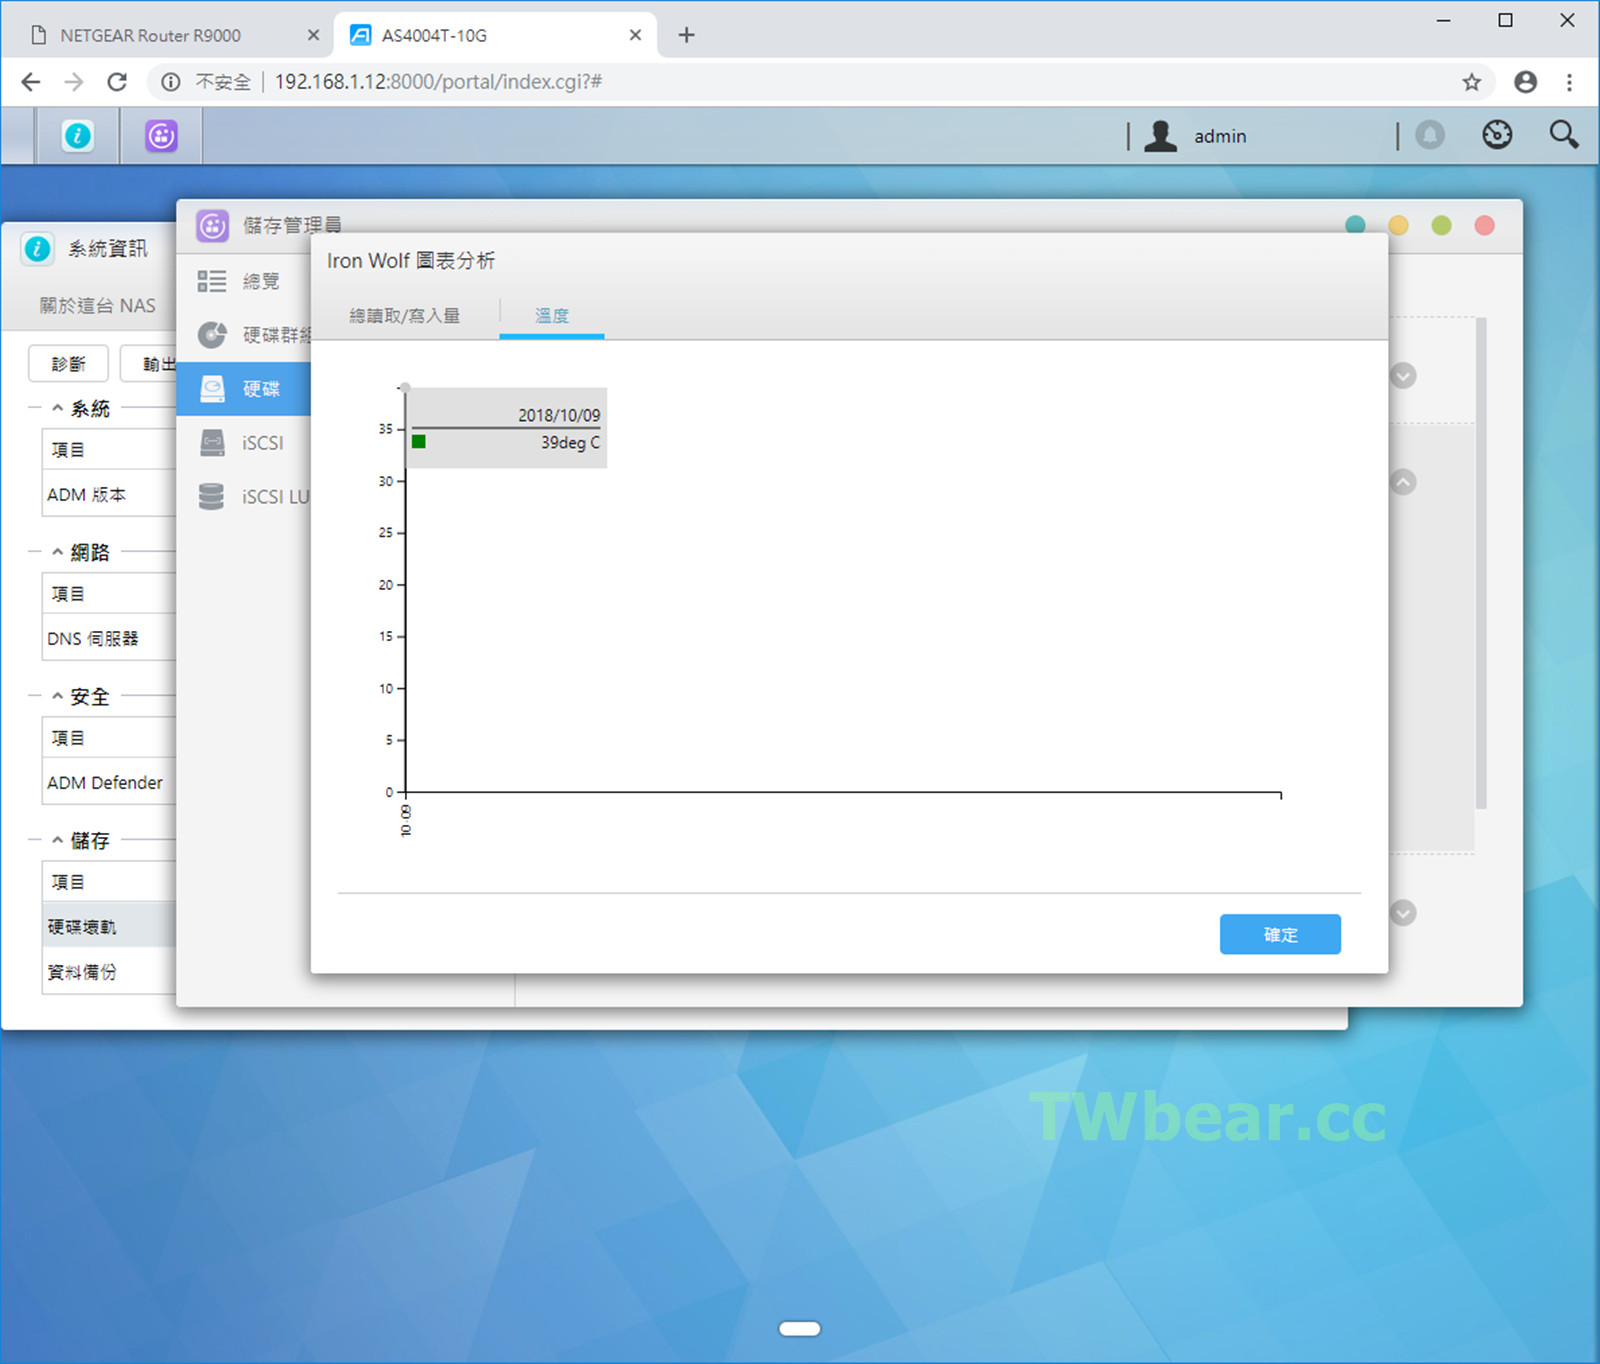Select iSCSI in storage sidebar
The height and width of the screenshot is (1364, 1600).
[x=262, y=443]
